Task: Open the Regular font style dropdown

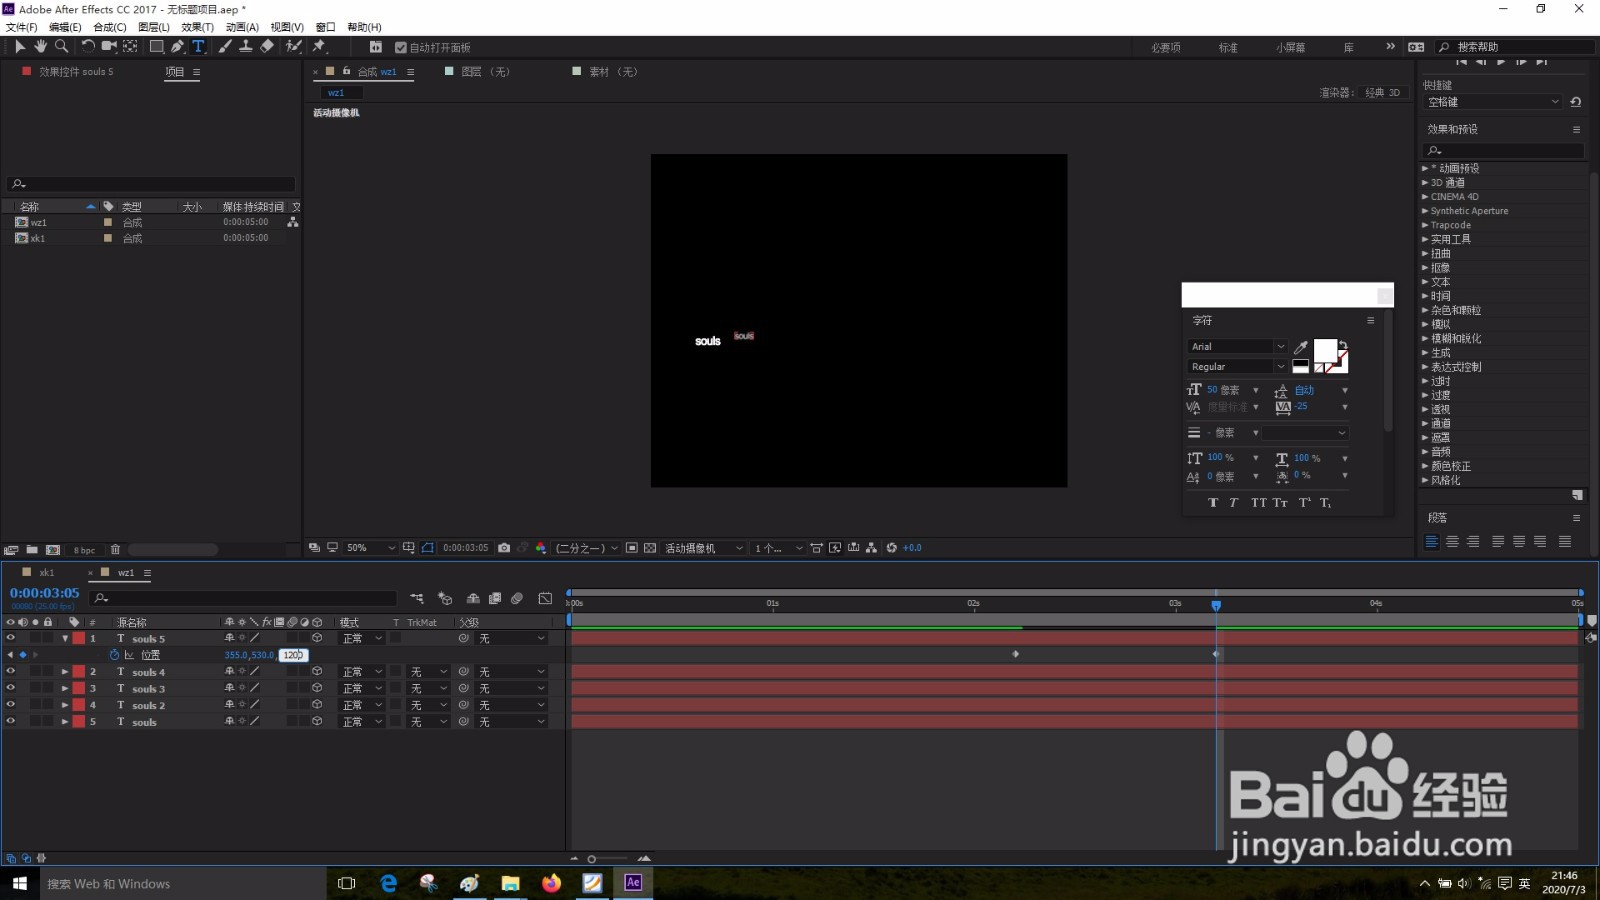Action: pos(1238,366)
